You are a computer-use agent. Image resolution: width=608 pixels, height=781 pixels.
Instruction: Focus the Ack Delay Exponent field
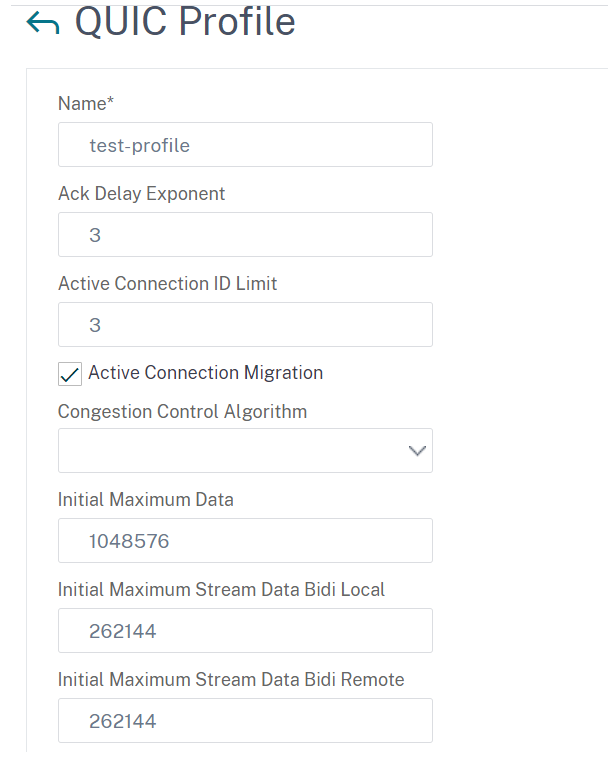[245, 235]
